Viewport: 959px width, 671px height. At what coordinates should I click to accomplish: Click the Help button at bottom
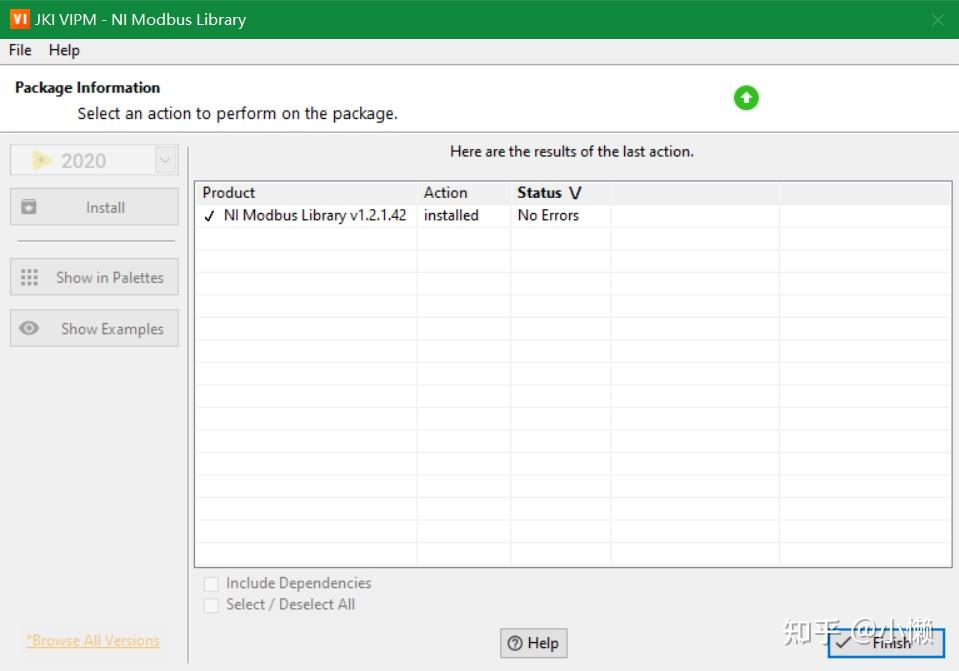tap(533, 643)
